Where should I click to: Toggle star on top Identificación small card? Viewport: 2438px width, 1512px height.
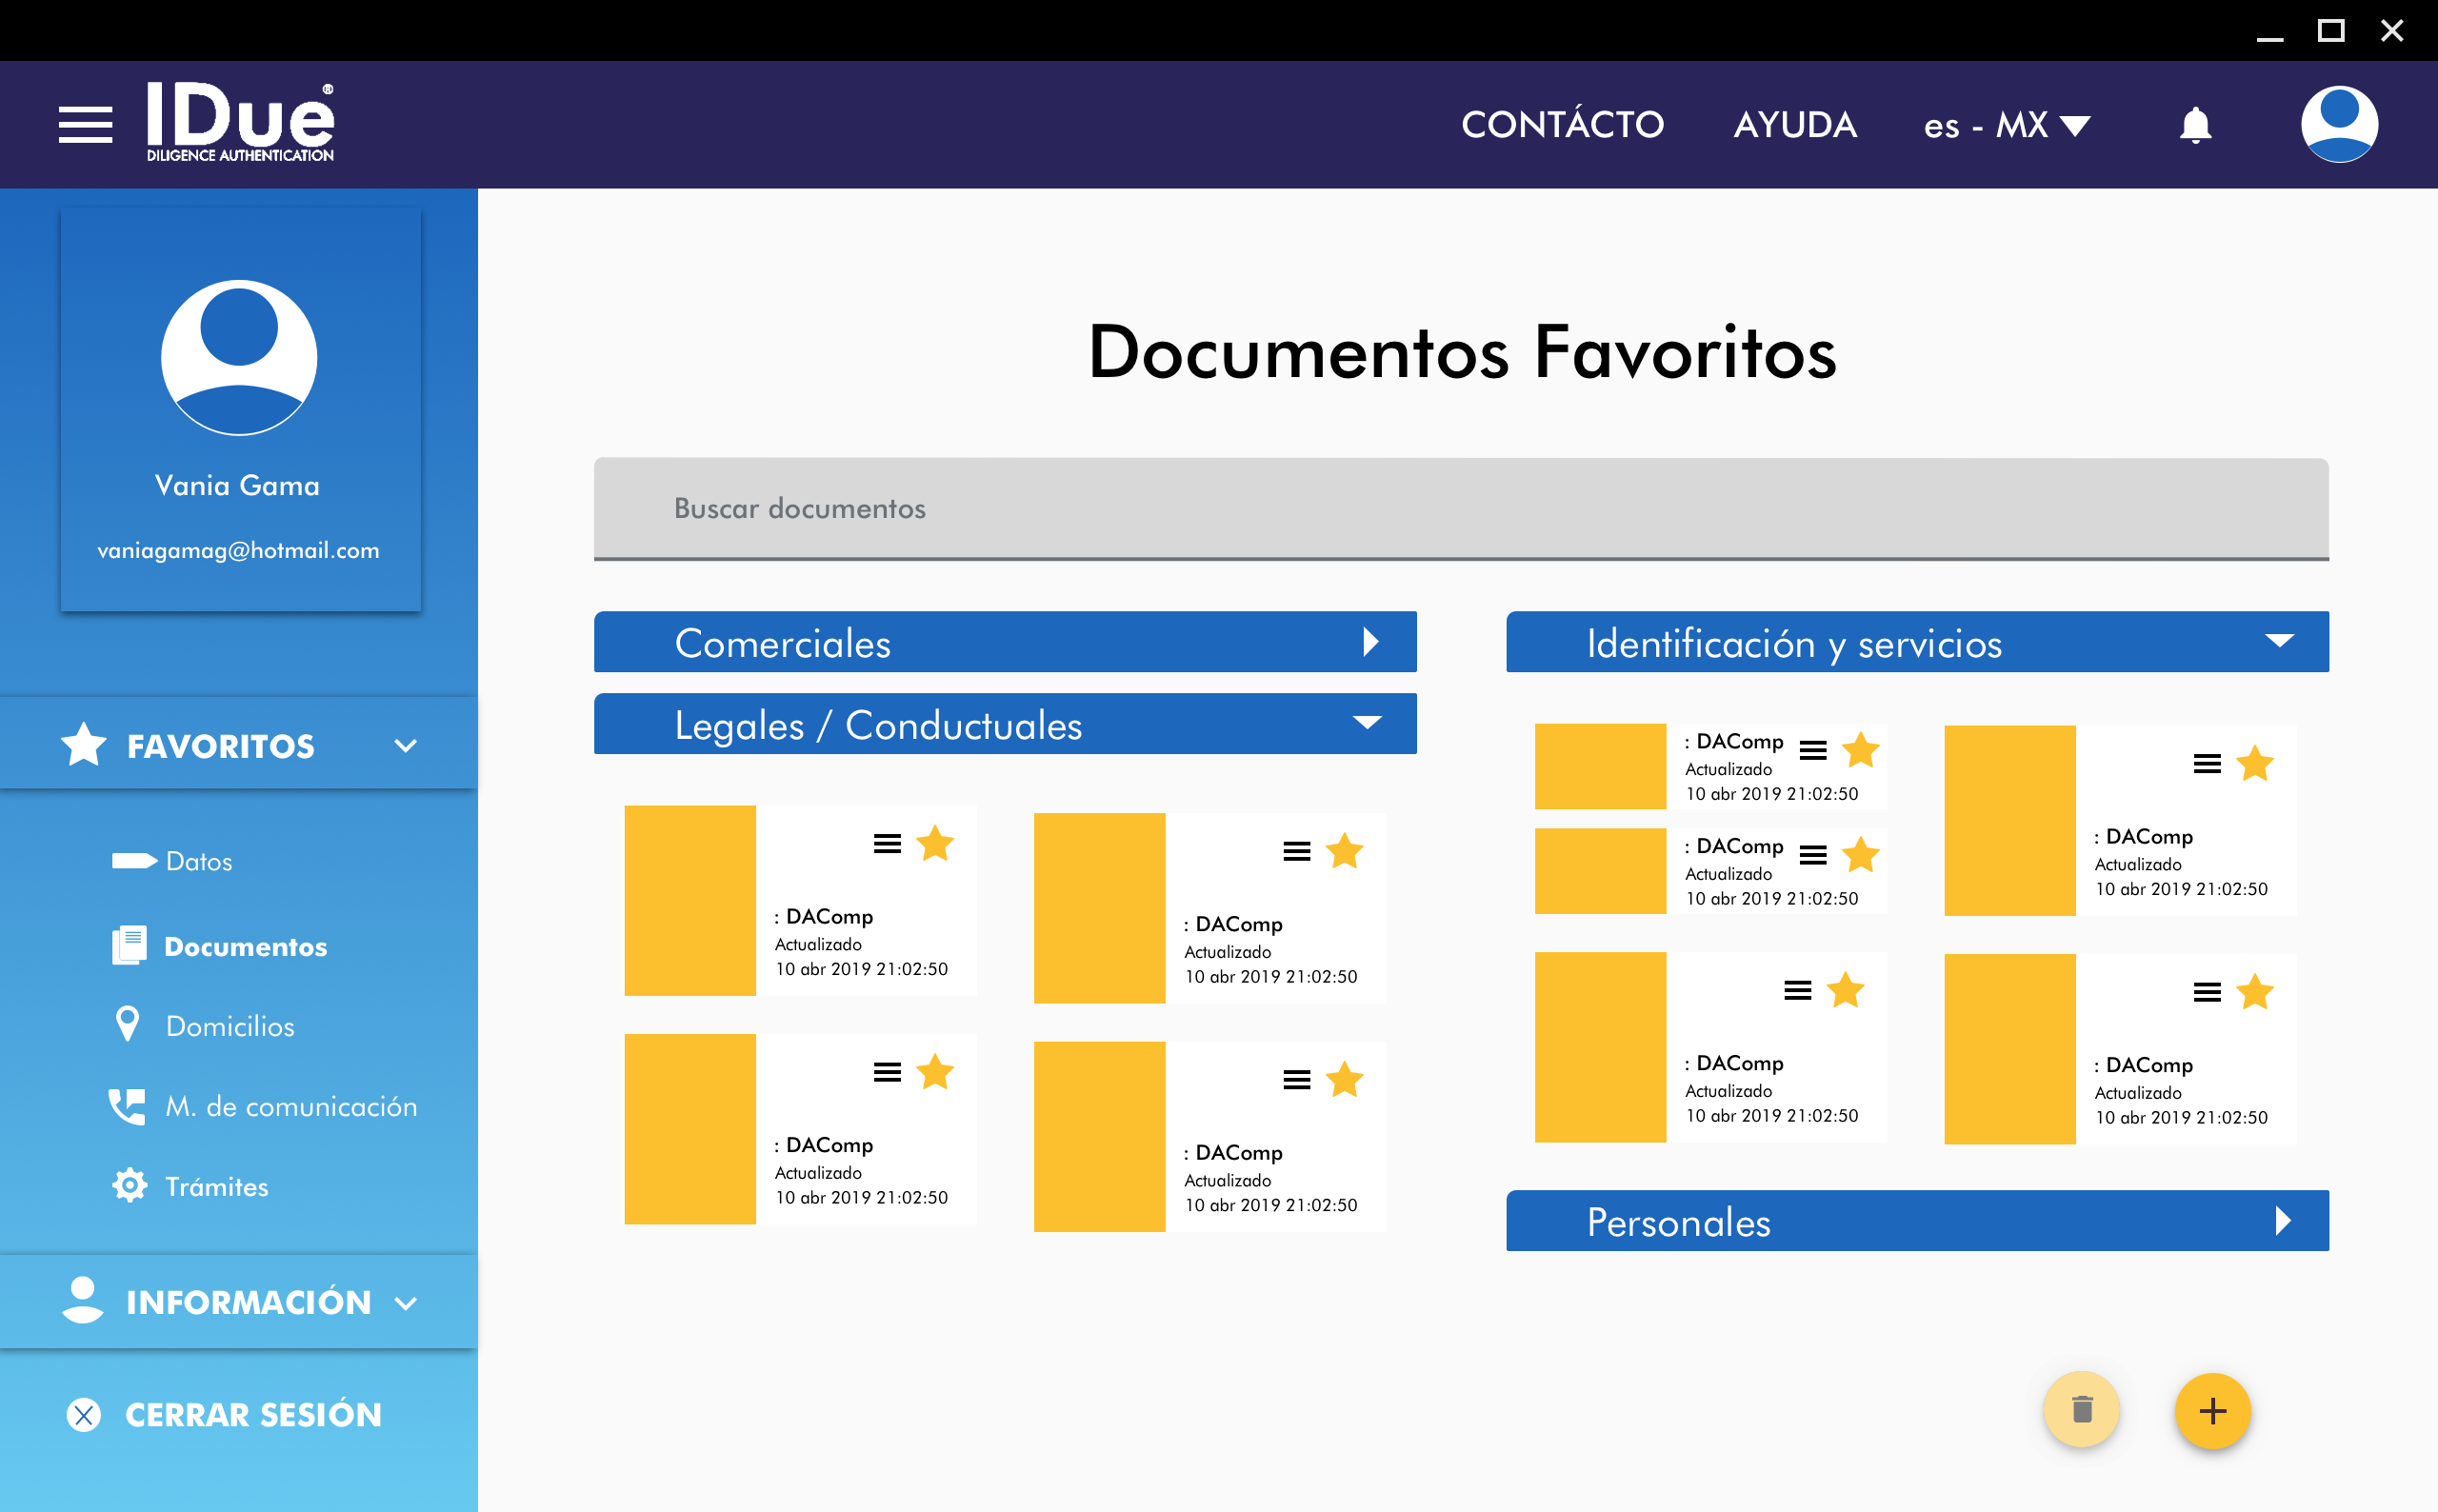(1860, 750)
